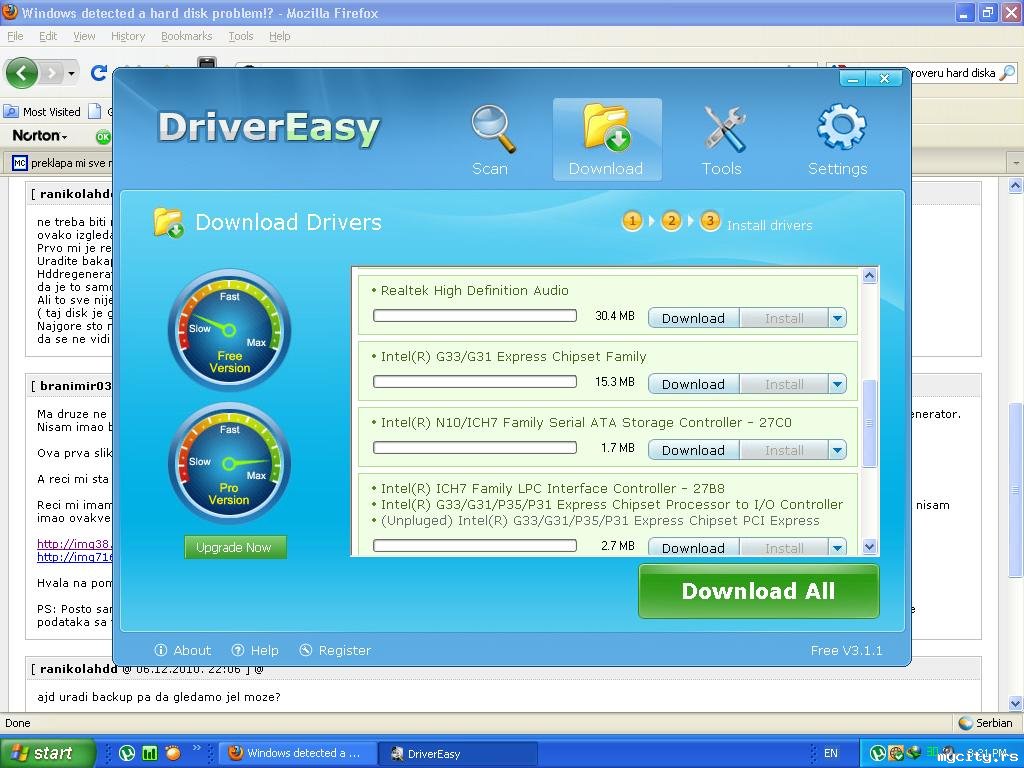Click the http://img38 link in forum post
This screenshot has height=768, width=1024.
pos(74,544)
